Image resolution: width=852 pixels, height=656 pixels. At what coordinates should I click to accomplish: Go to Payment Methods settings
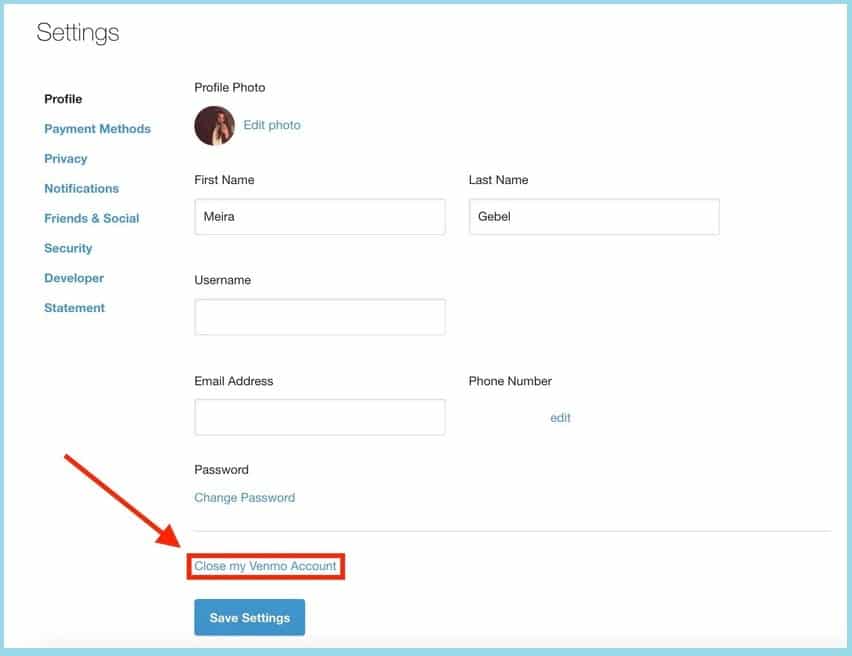[x=97, y=129]
